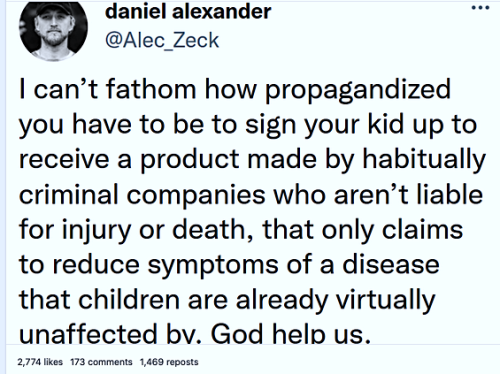Open the three-dot more options menu
The width and height of the screenshot is (500, 374).
point(480,8)
